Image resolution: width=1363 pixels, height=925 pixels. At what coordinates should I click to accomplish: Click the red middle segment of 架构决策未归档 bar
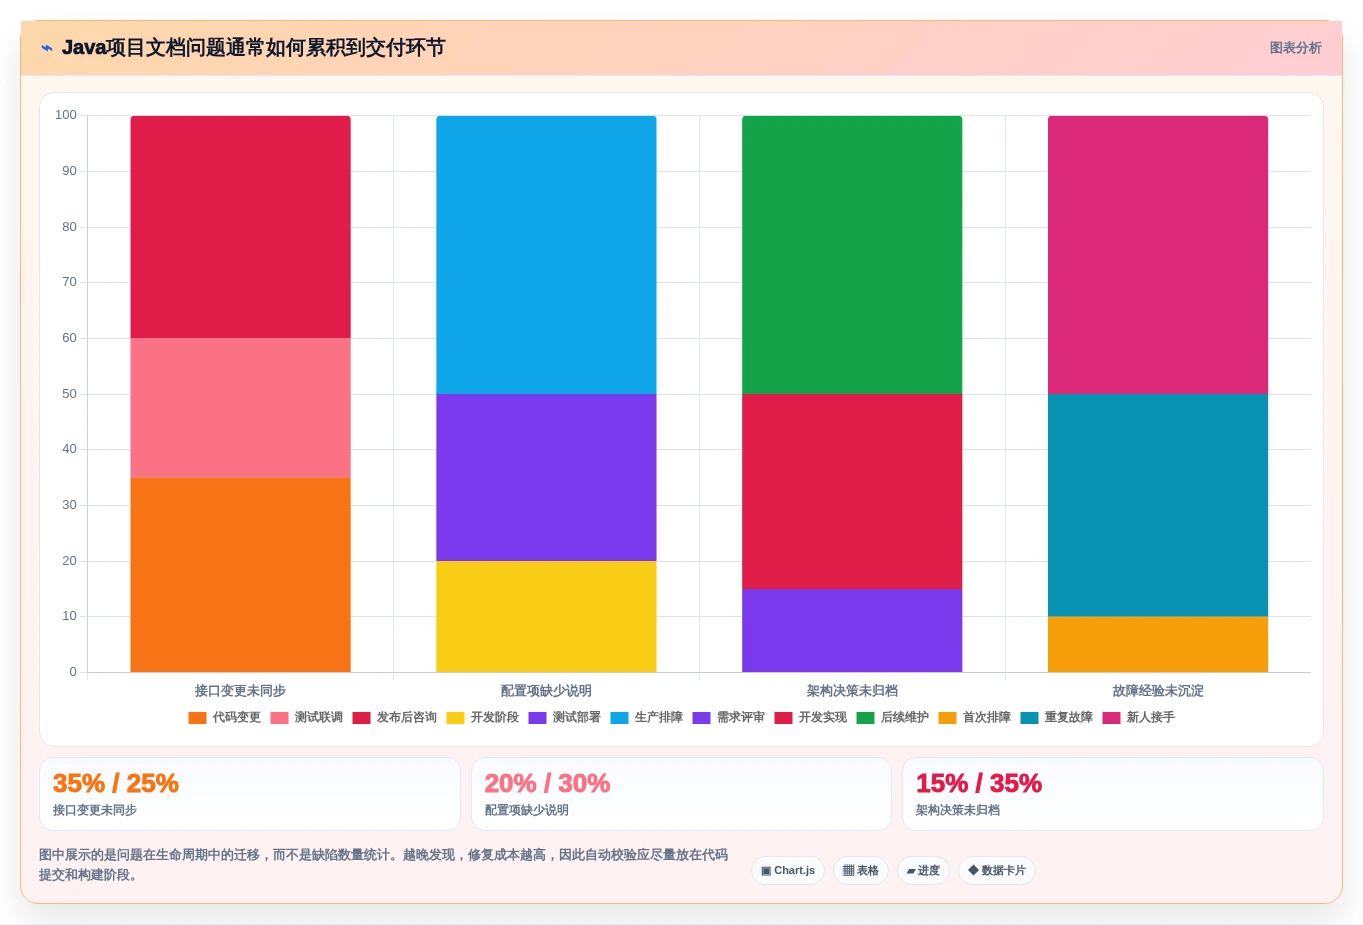tap(852, 492)
